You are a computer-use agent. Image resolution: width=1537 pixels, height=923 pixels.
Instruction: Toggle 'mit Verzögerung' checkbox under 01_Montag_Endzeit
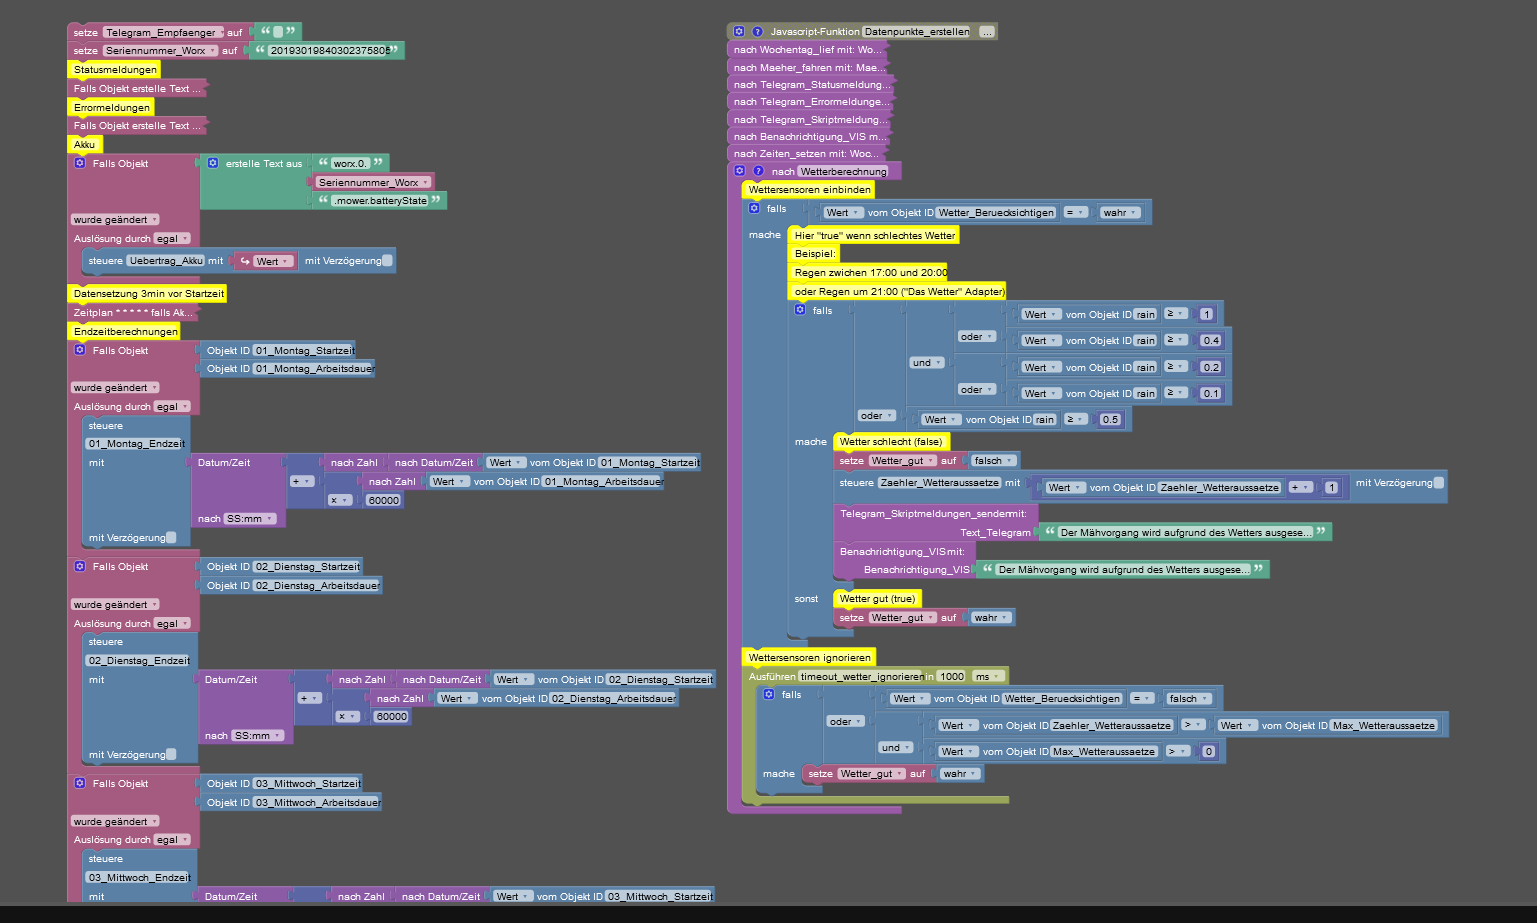[171, 538]
